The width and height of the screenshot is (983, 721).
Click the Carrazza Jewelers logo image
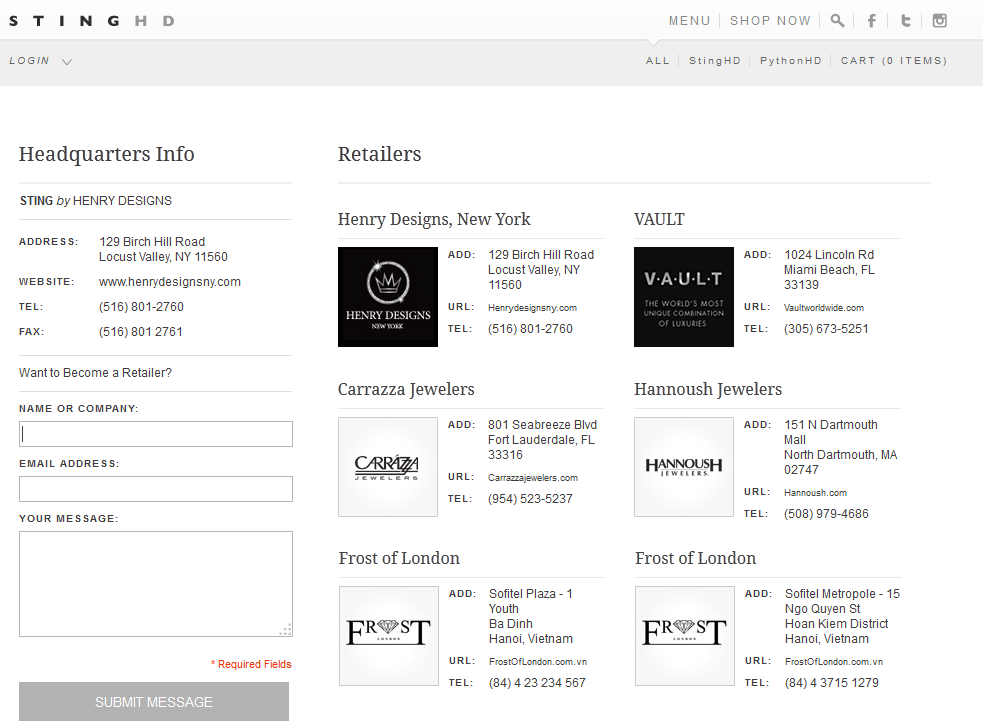(x=388, y=467)
